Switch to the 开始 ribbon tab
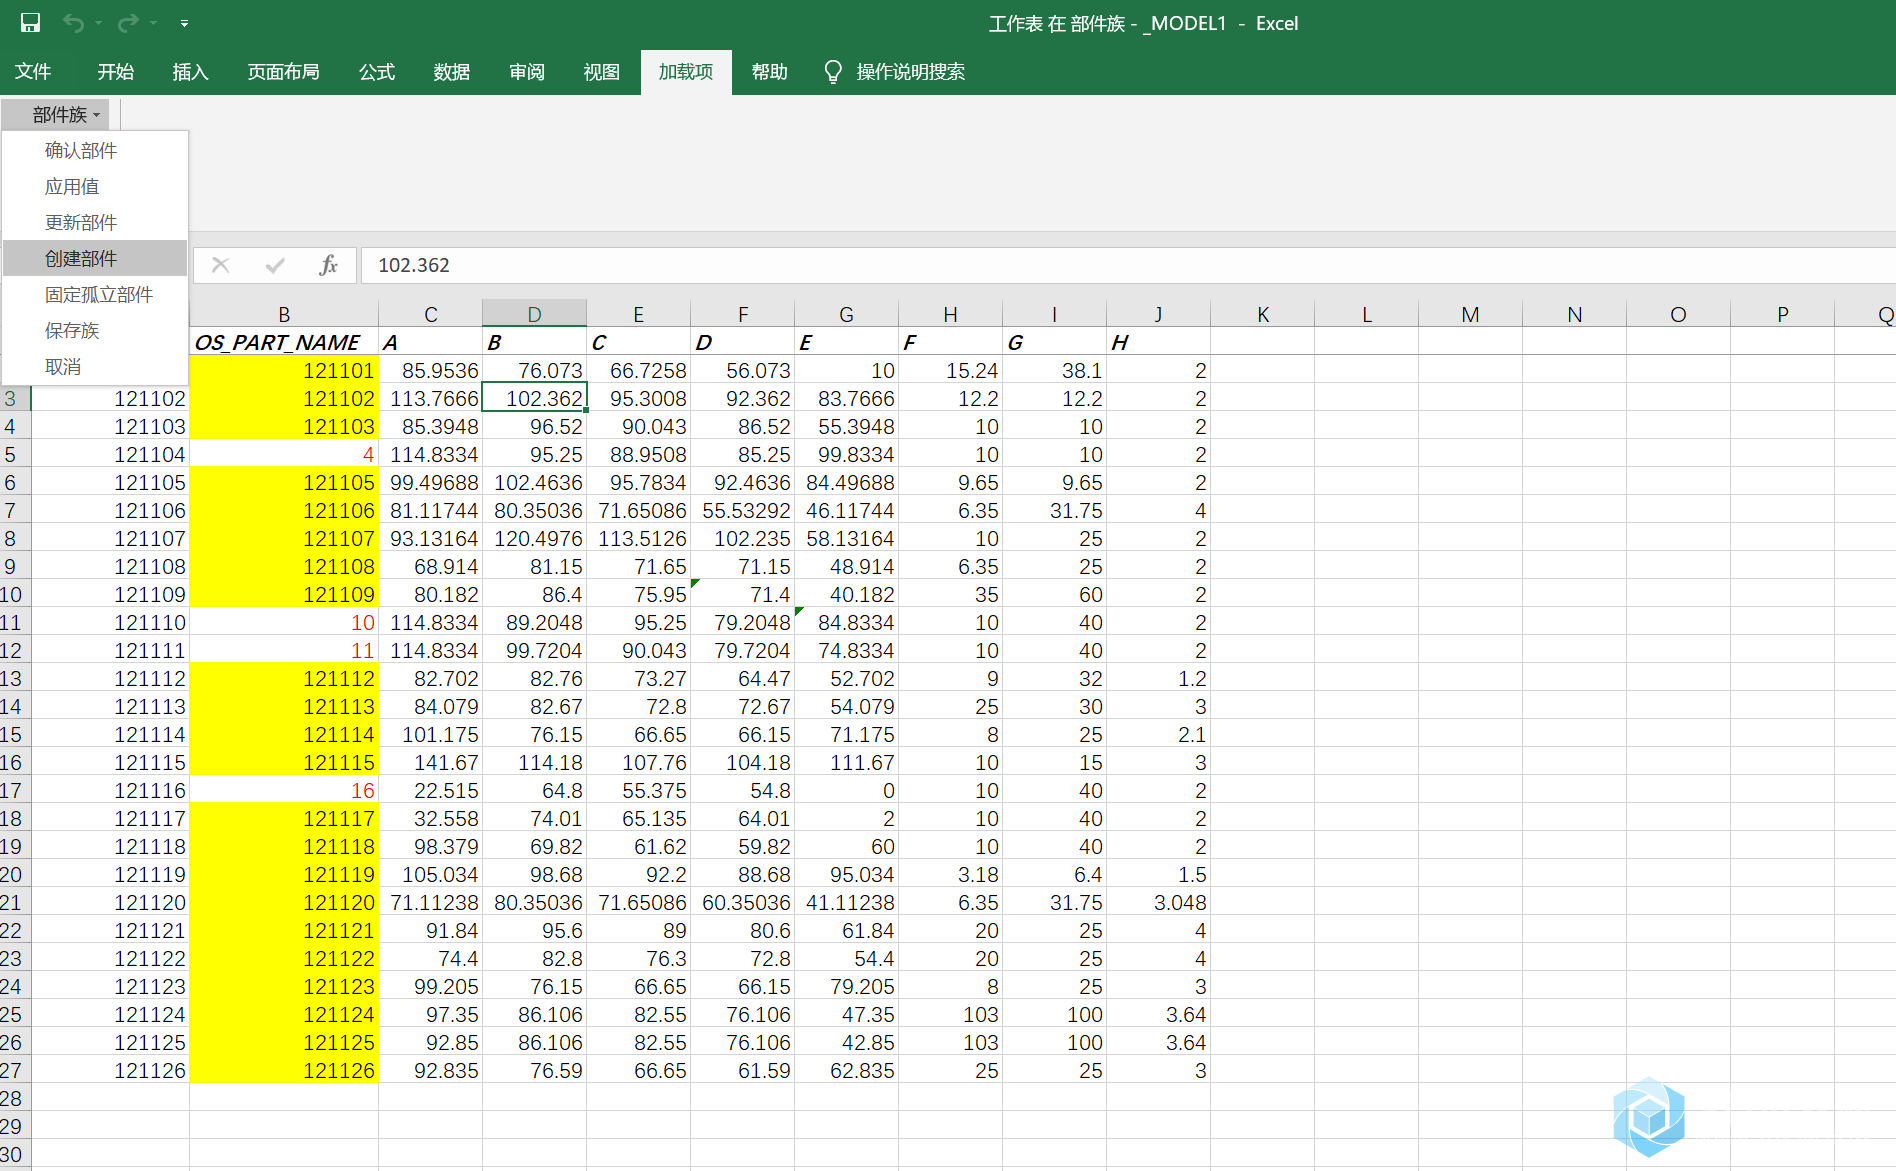 coord(115,72)
